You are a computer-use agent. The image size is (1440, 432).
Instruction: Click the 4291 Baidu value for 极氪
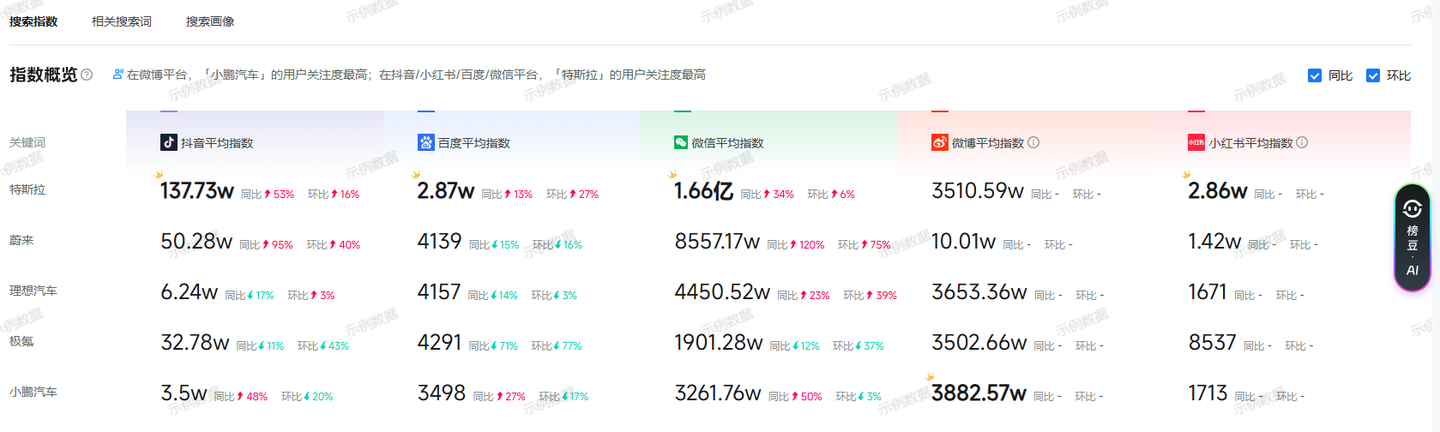(x=440, y=342)
